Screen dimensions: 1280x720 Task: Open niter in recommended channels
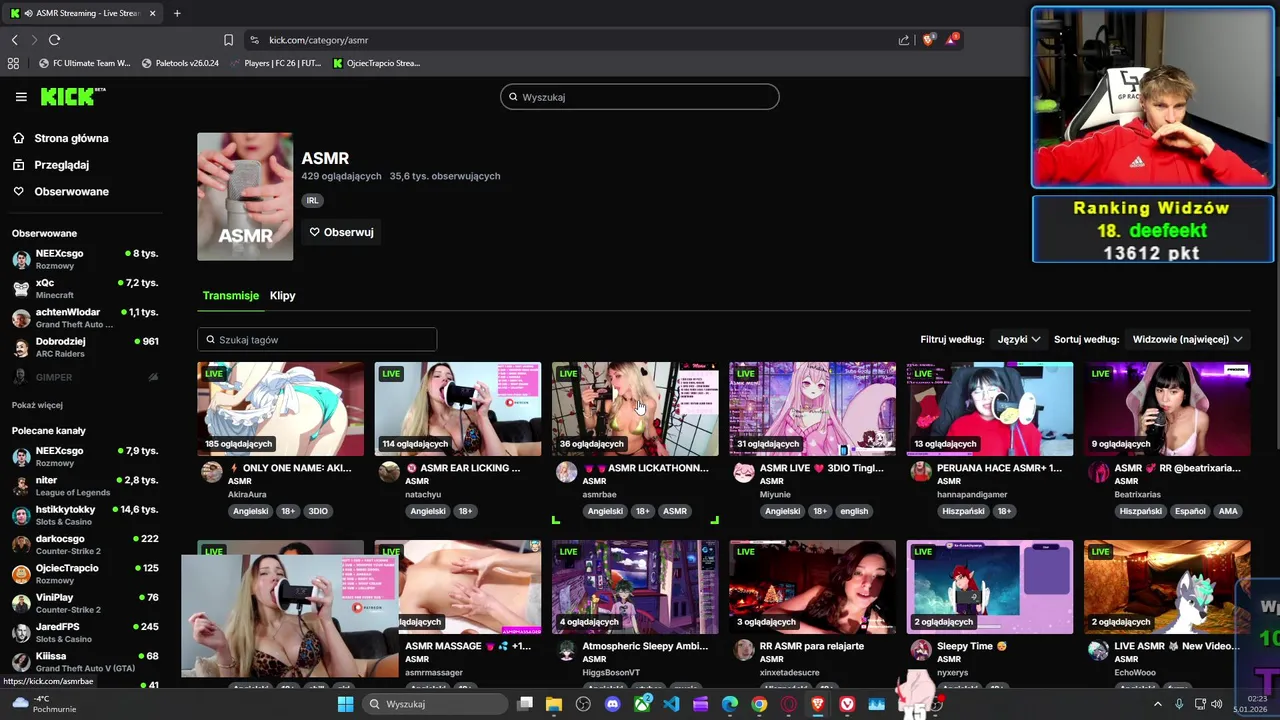[85, 486]
